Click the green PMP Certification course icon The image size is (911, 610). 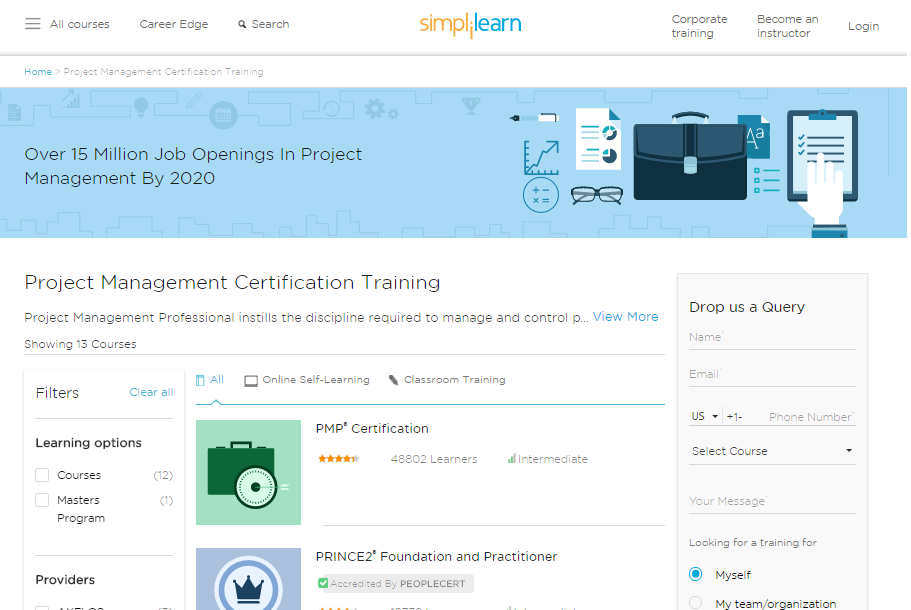click(248, 471)
